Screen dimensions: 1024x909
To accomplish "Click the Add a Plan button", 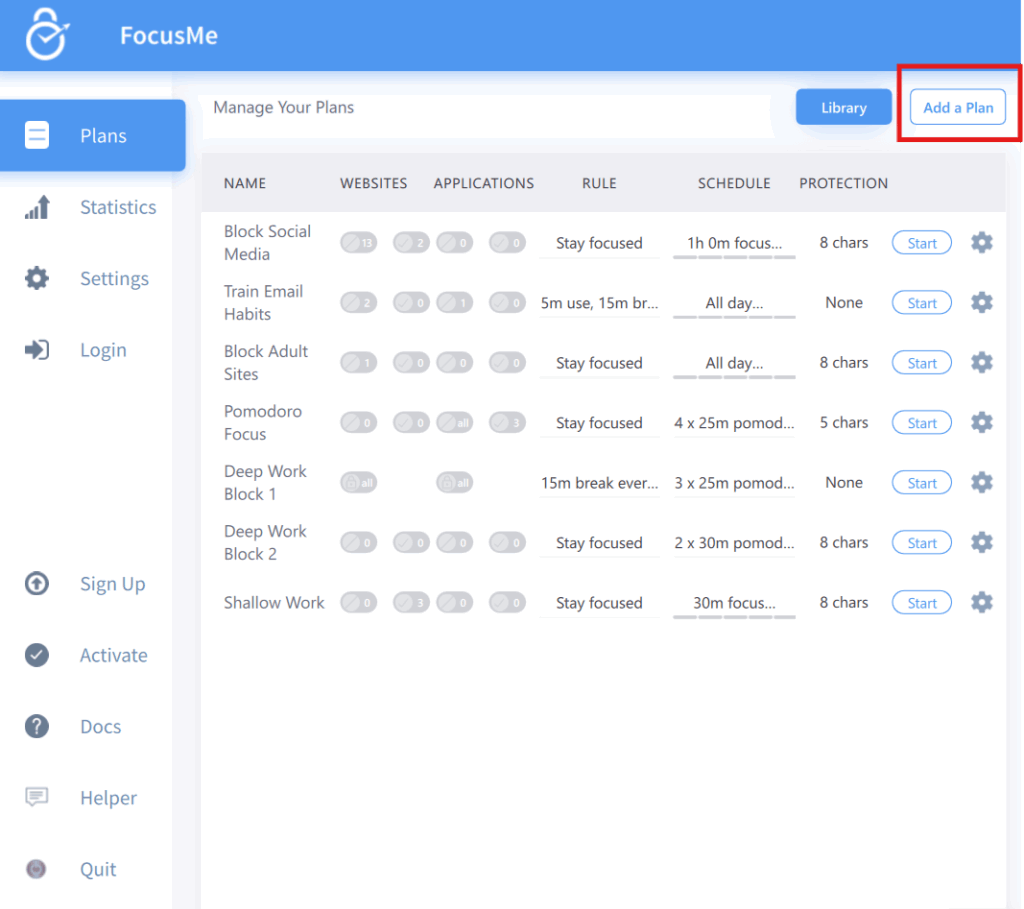I will pyautogui.click(x=957, y=108).
